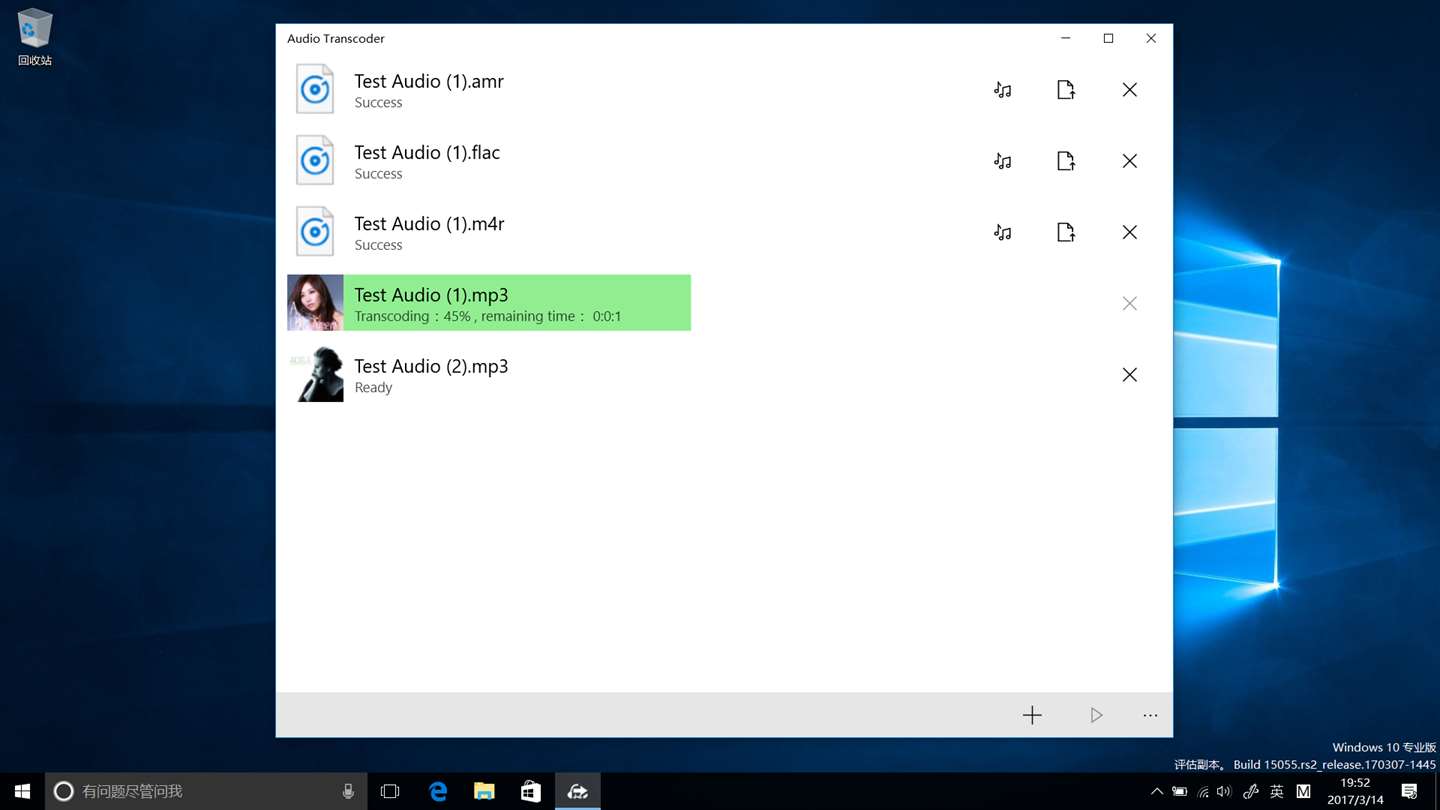
Task: Open Windows Store from the taskbar
Action: tap(530, 791)
